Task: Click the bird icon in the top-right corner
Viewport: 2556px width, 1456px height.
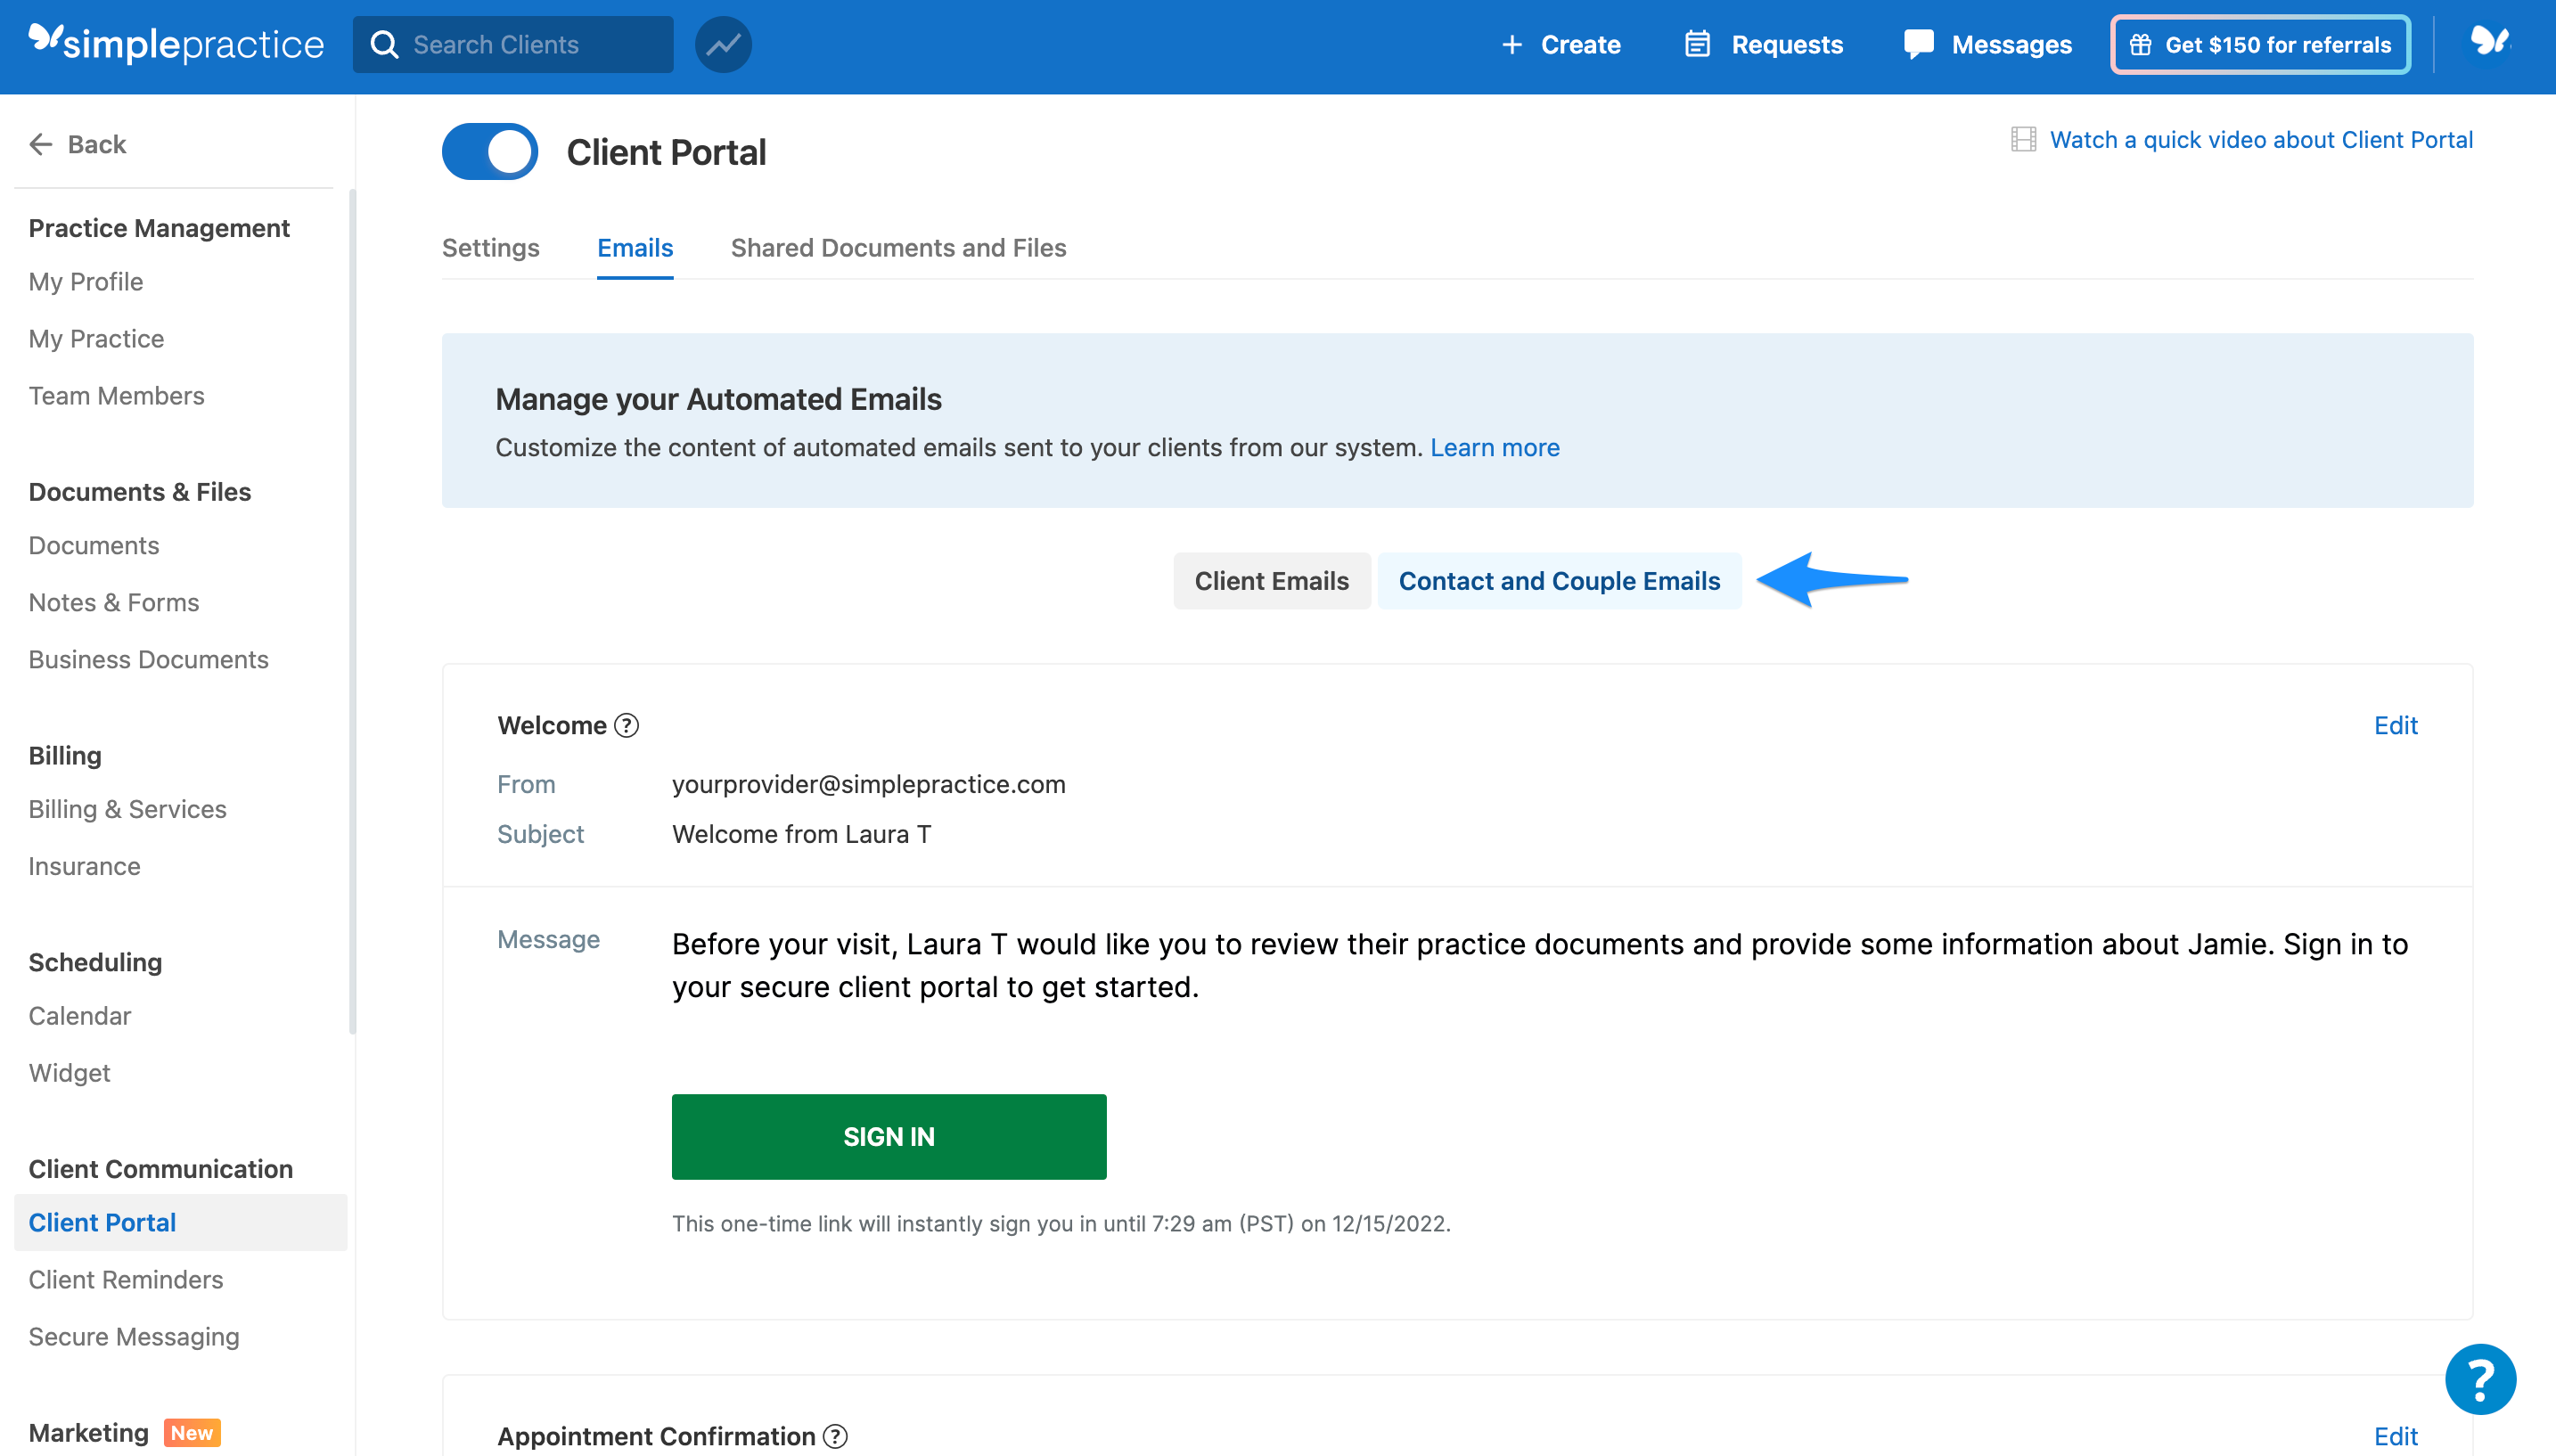Action: coord(2489,42)
